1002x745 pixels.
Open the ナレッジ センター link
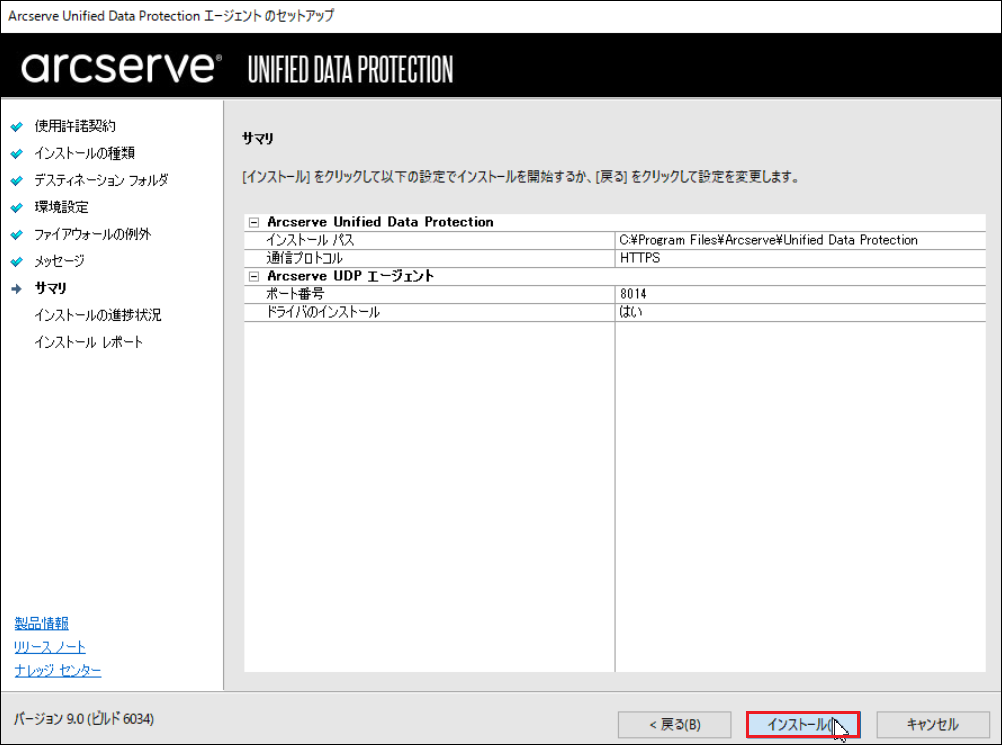pos(58,670)
